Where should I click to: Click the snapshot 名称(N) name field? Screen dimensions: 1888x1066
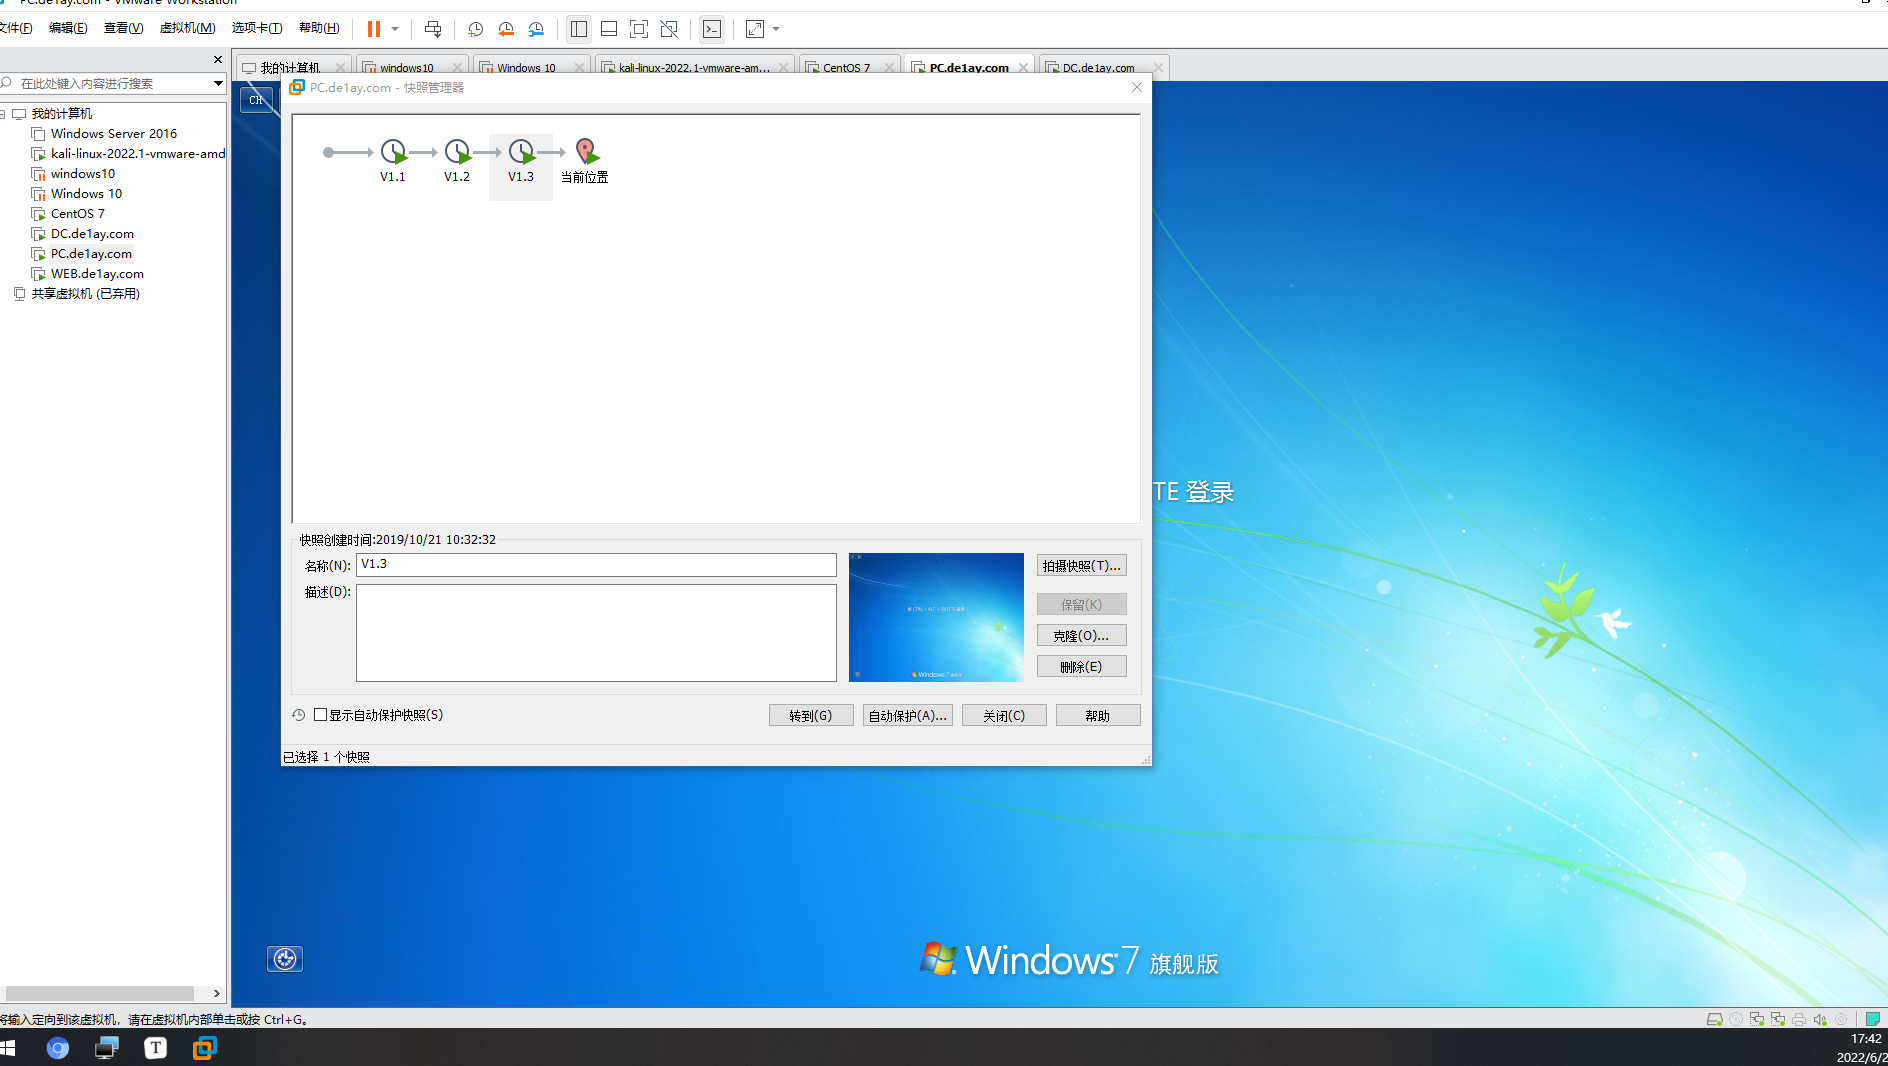pos(596,565)
